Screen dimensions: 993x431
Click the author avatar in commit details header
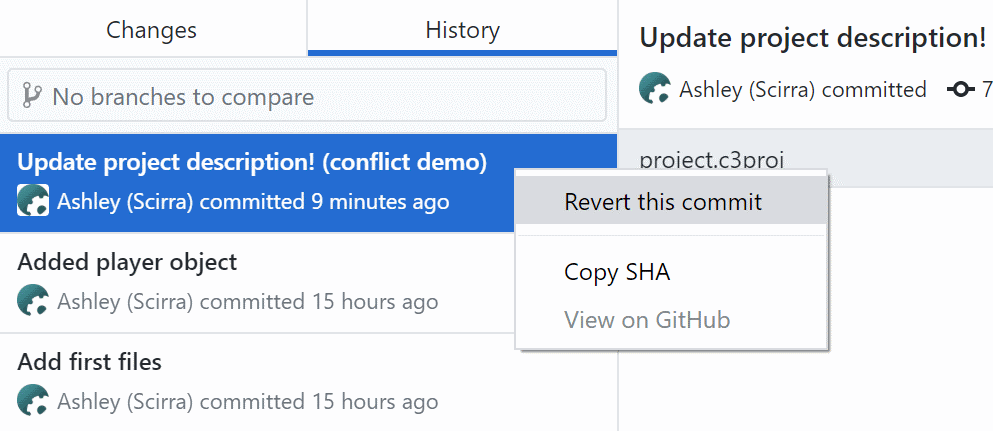tap(655, 89)
